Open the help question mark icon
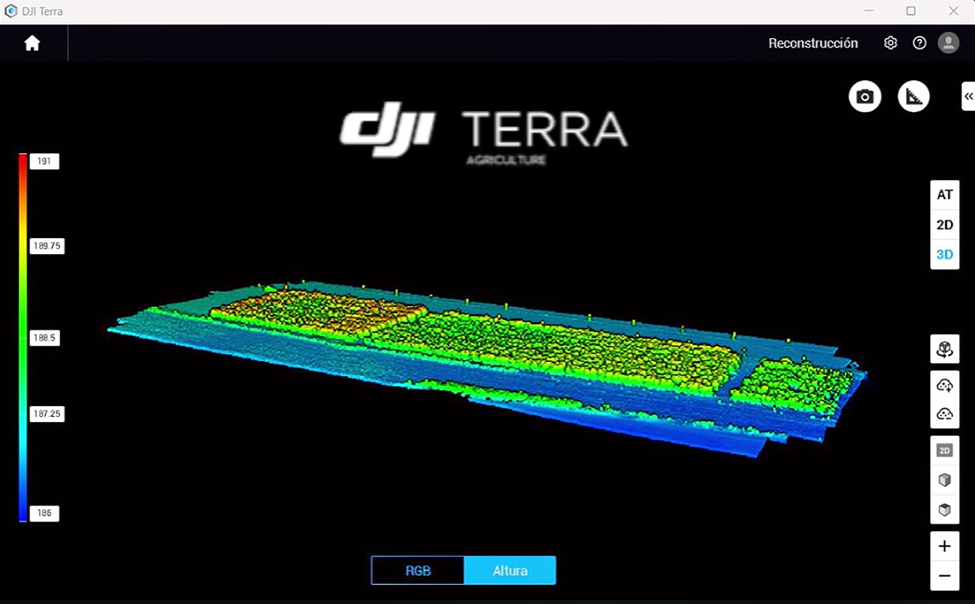Screen dimensions: 975x604 coord(919,43)
